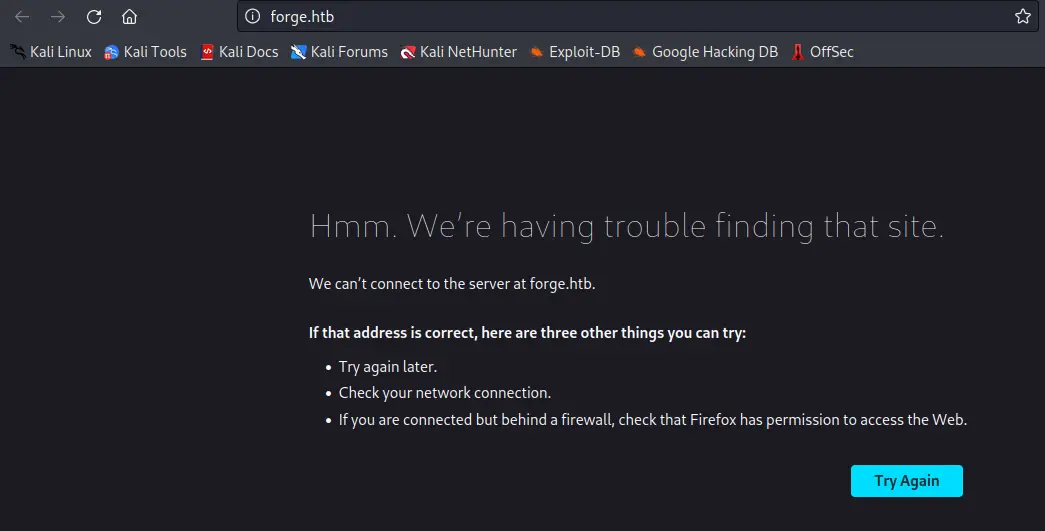The height and width of the screenshot is (531, 1045).
Task: Open the Kali NetHunter bookmark
Action: point(459,52)
